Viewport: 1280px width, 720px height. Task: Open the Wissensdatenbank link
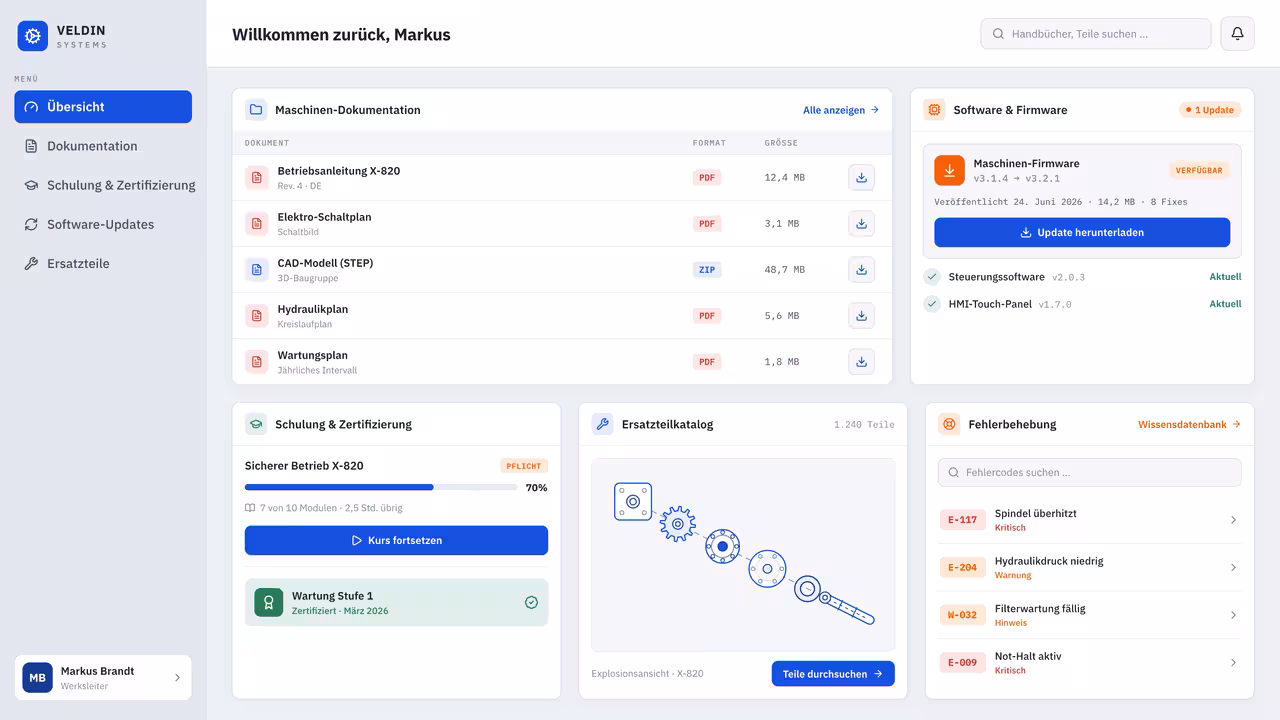pyautogui.click(x=1189, y=424)
